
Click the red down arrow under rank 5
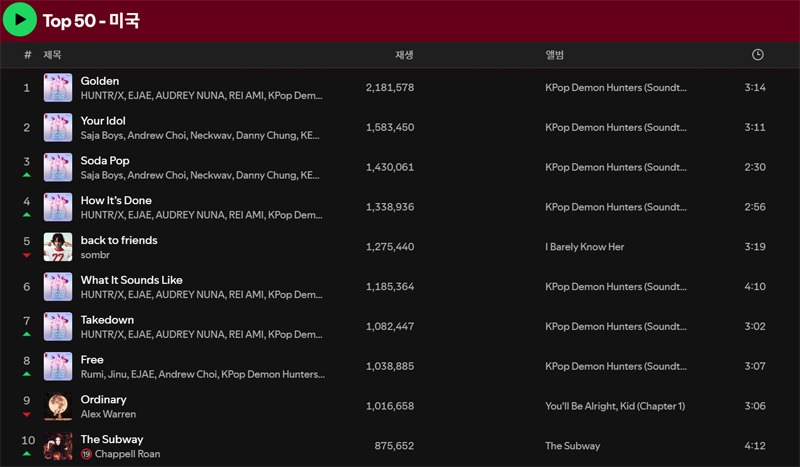tap(27, 255)
